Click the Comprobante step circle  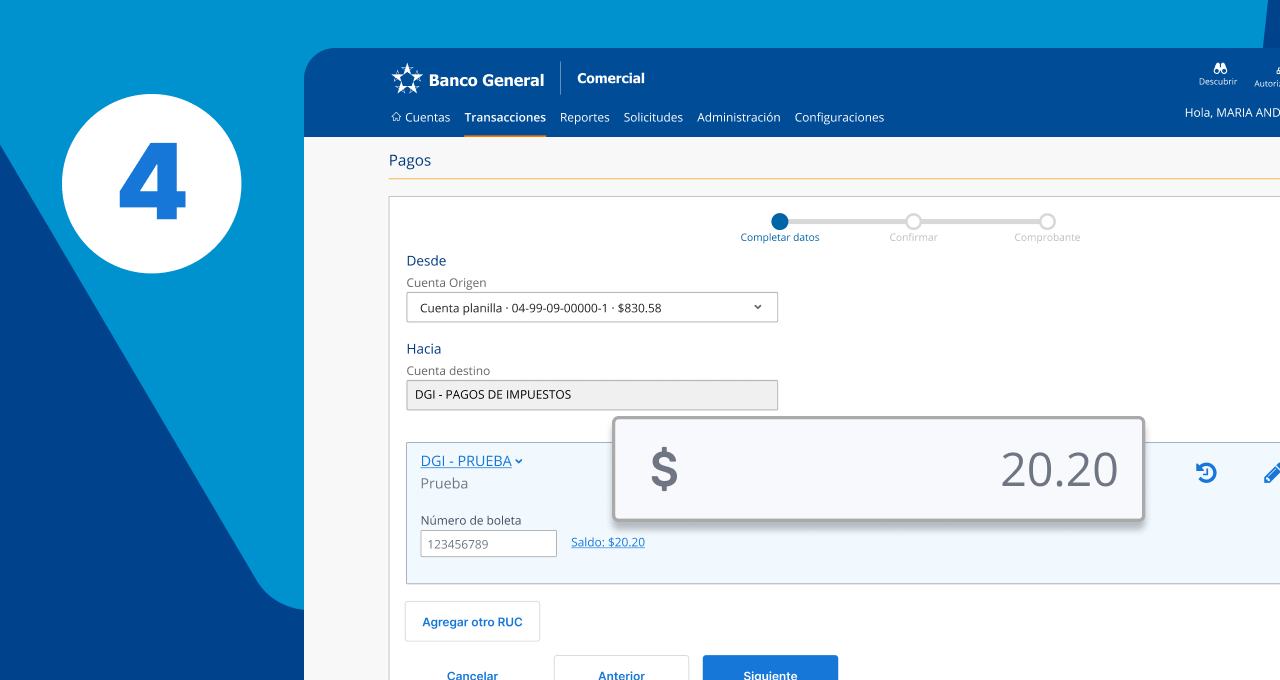[1047, 222]
